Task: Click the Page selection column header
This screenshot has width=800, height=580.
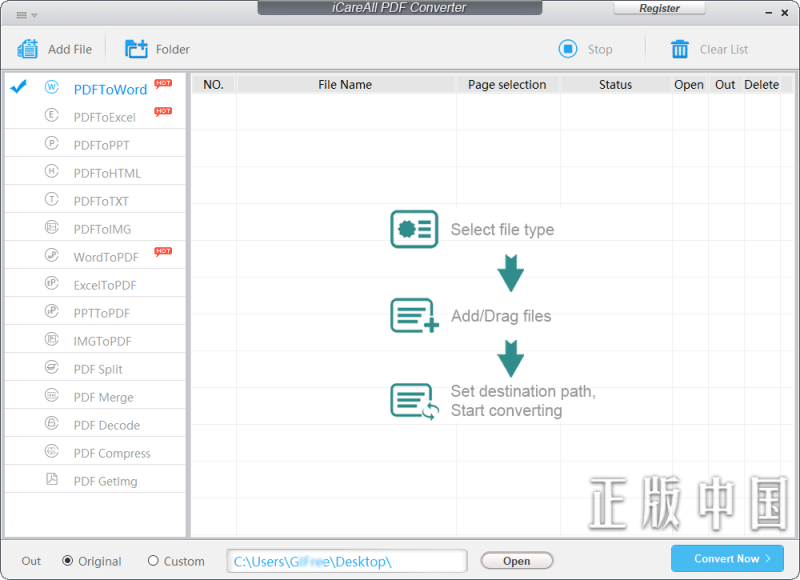Action: [507, 84]
